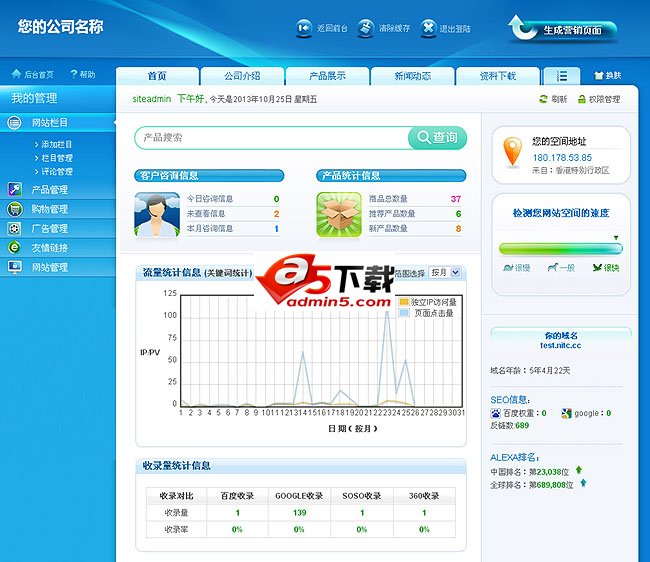Click the 退出登陆 X icon
650x562 pixels.
point(428,28)
